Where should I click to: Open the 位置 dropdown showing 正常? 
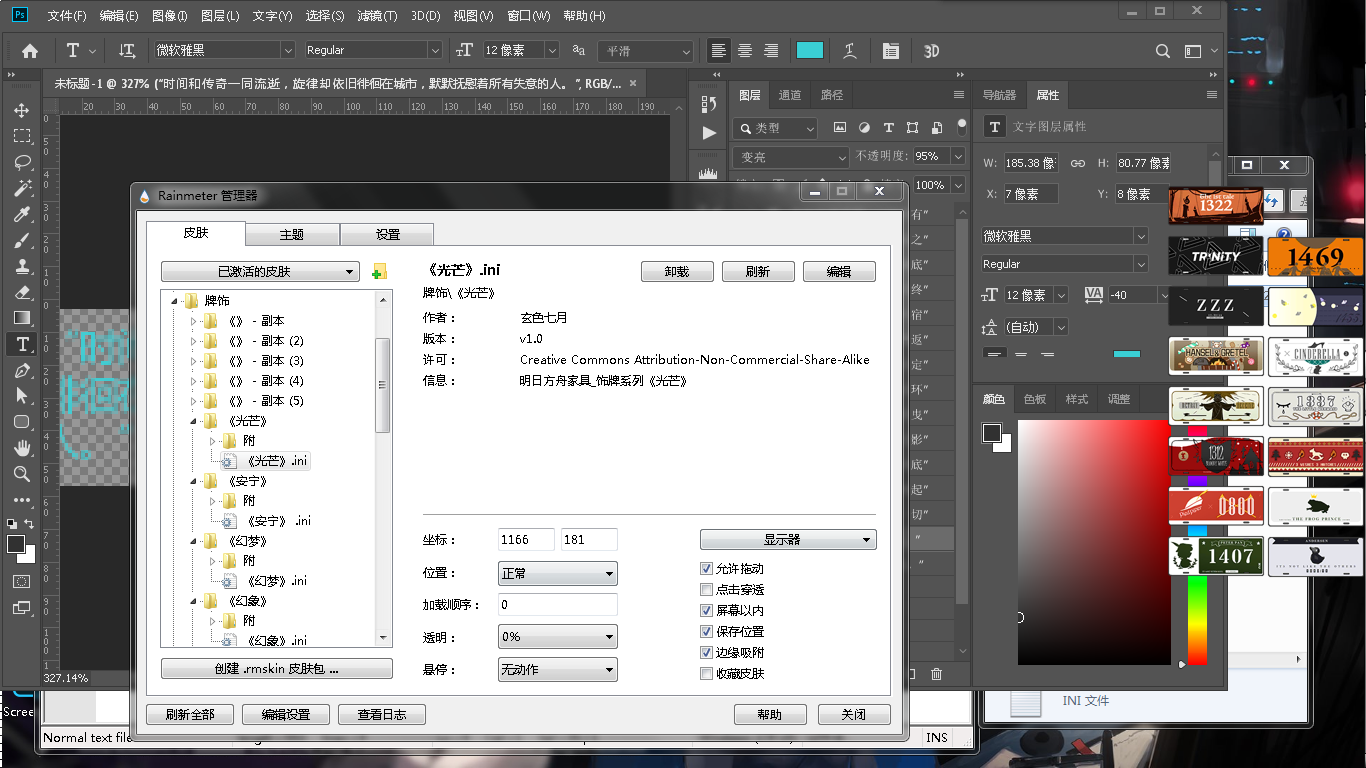coord(558,574)
